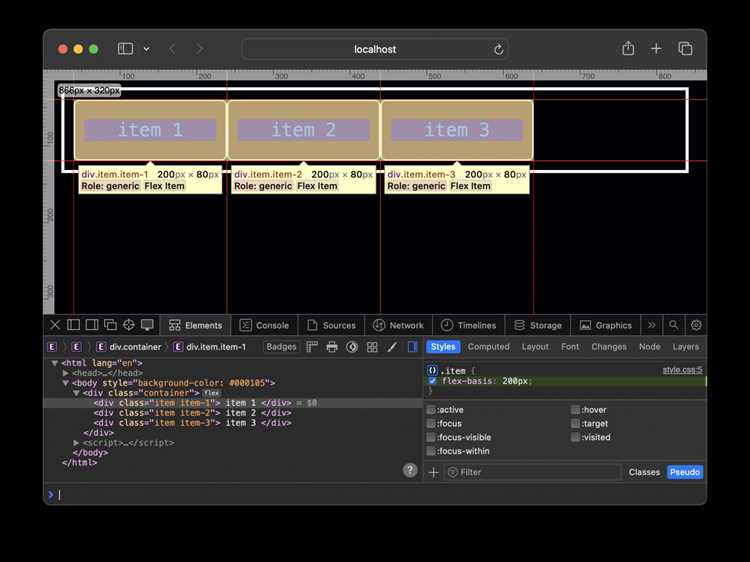The width and height of the screenshot is (750, 562).
Task: Open the Network tab
Action: [x=398, y=325]
